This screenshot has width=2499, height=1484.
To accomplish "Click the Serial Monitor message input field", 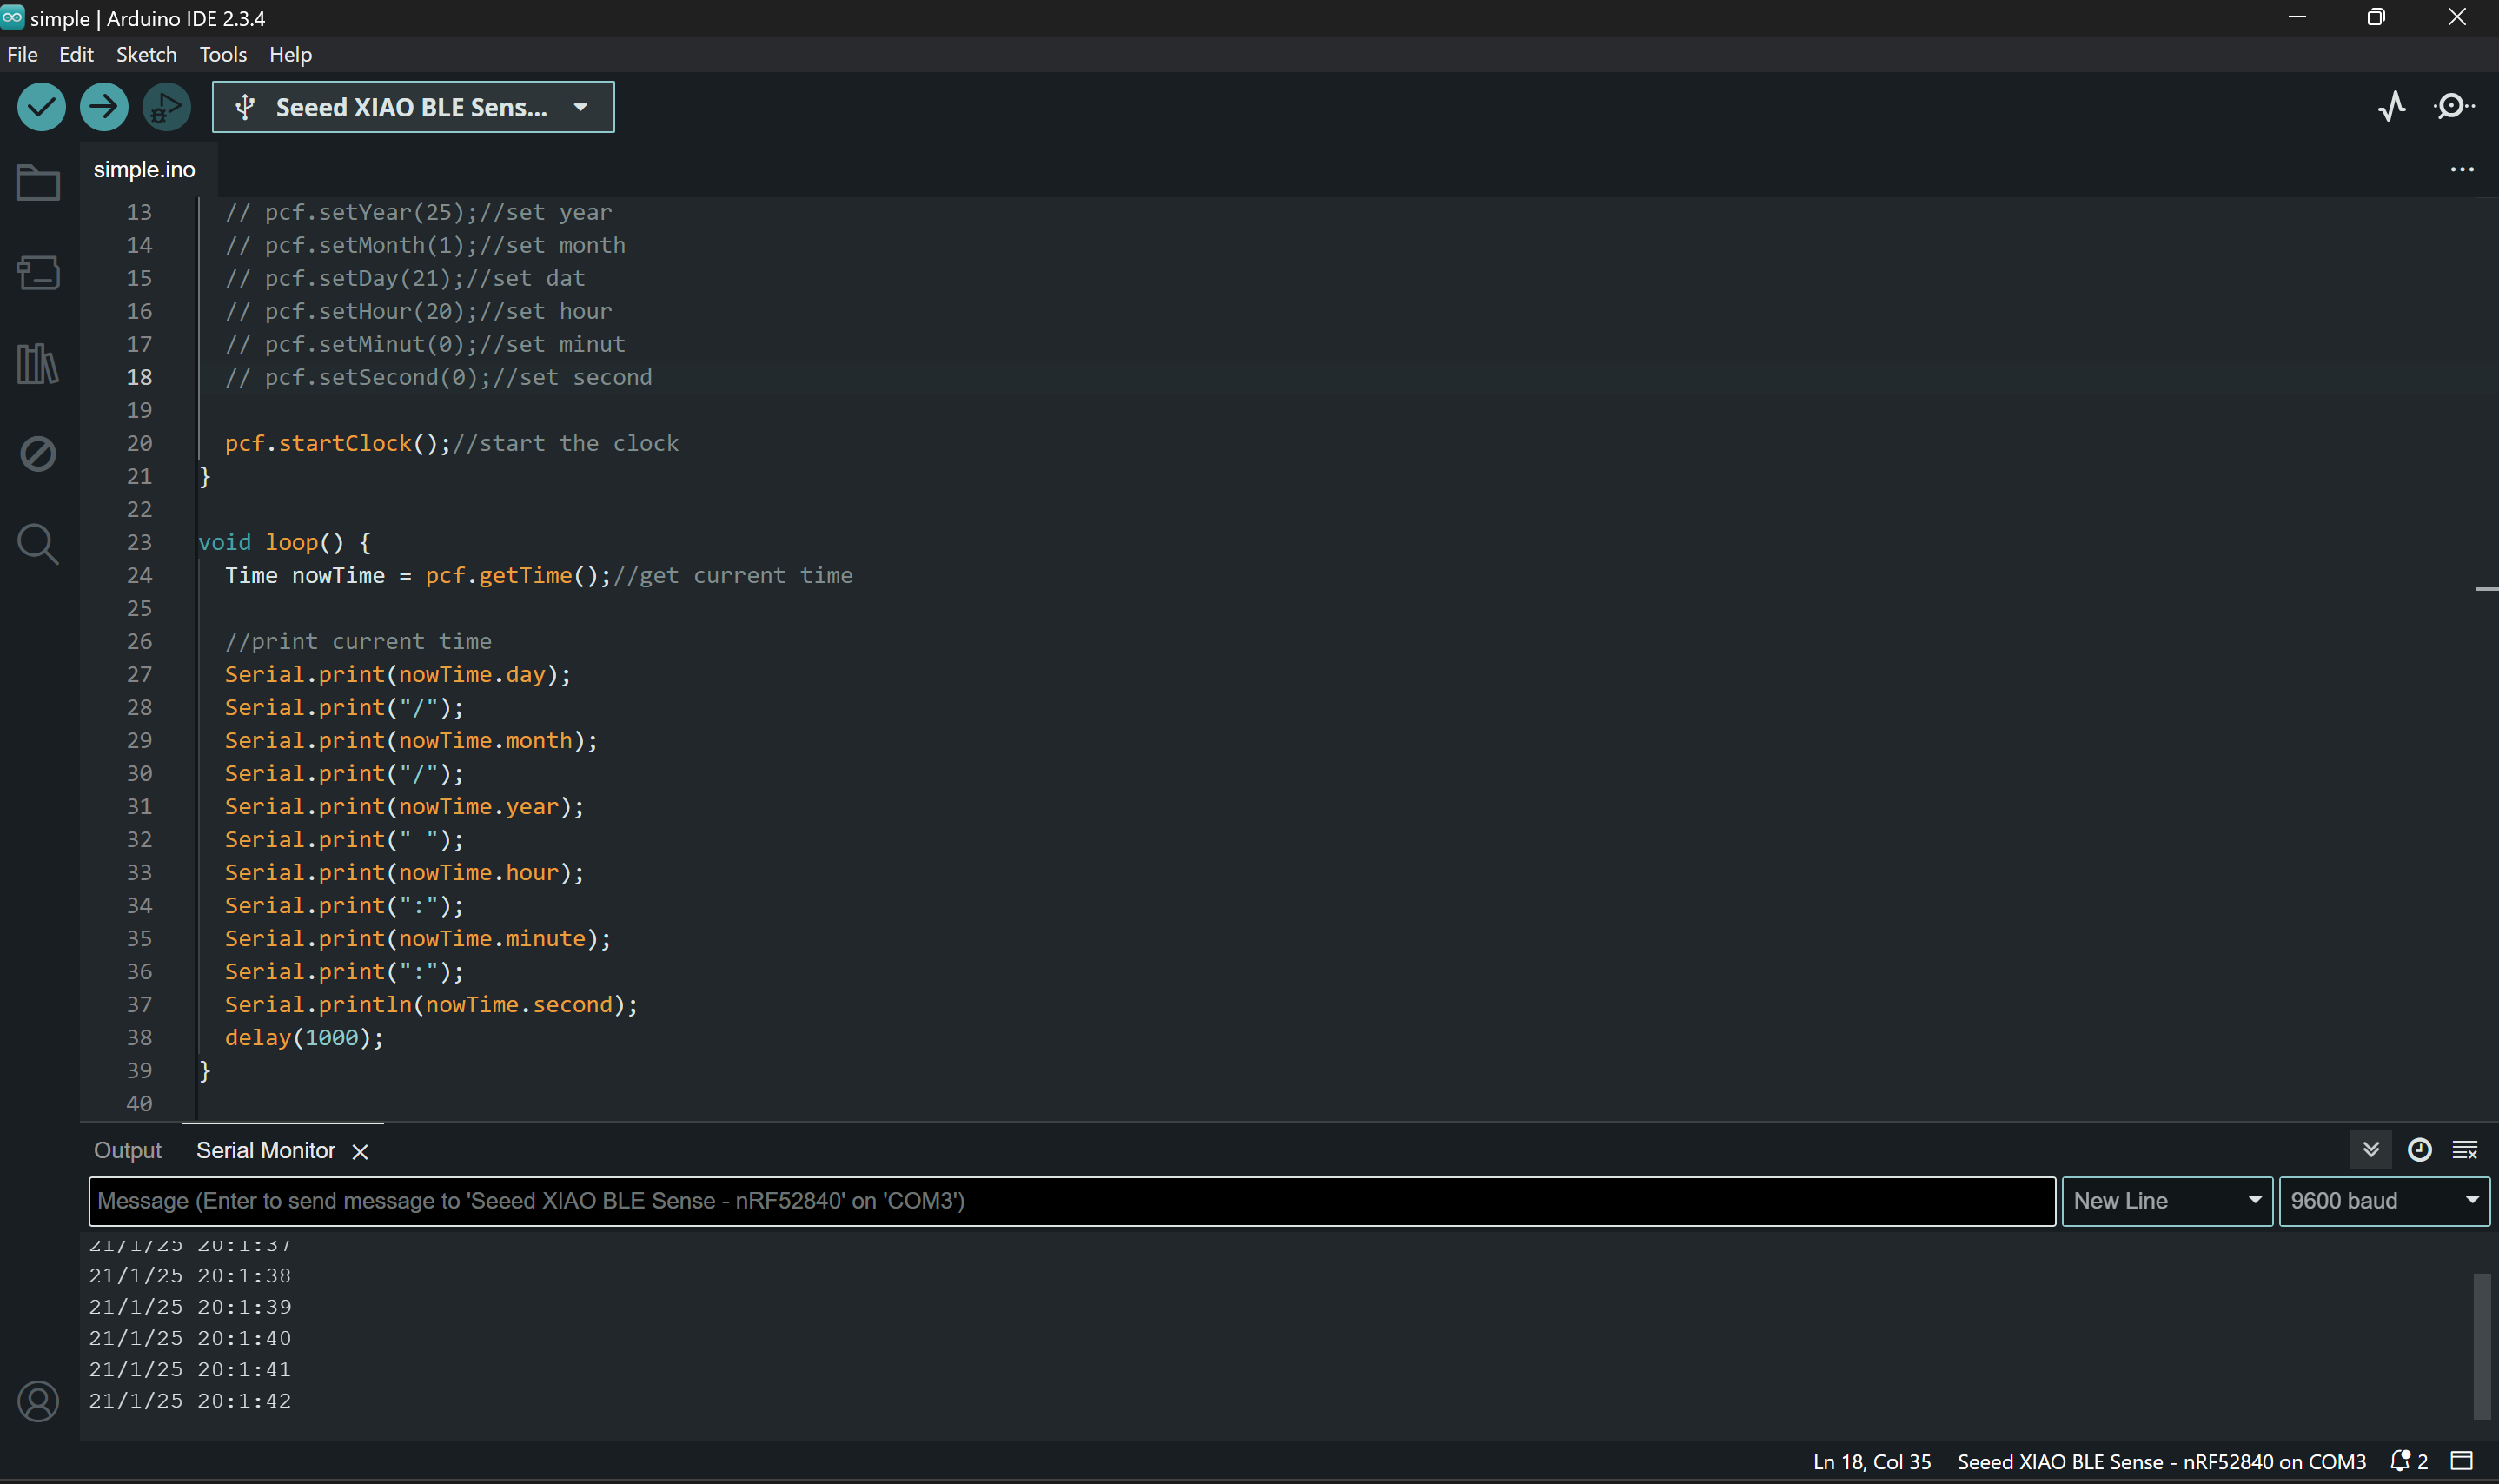I will point(1072,1201).
